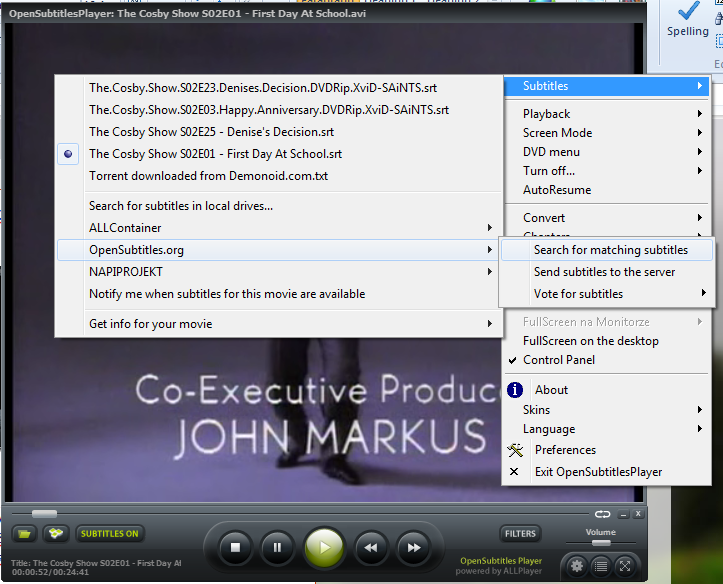Open settings via the gear icon

(576, 566)
